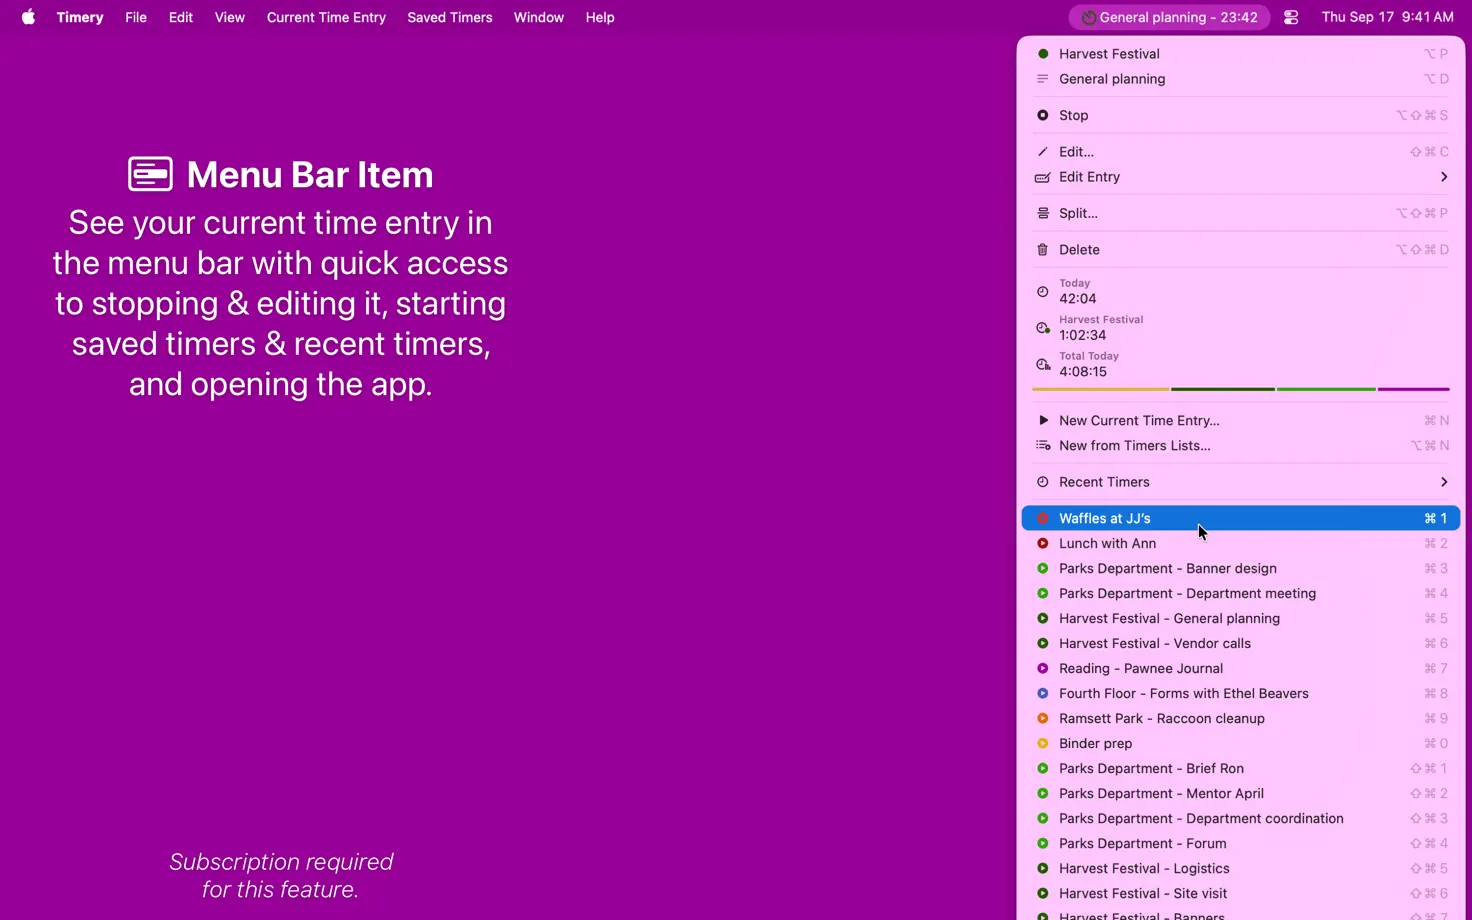Open the Edit menu in menu bar

[181, 17]
